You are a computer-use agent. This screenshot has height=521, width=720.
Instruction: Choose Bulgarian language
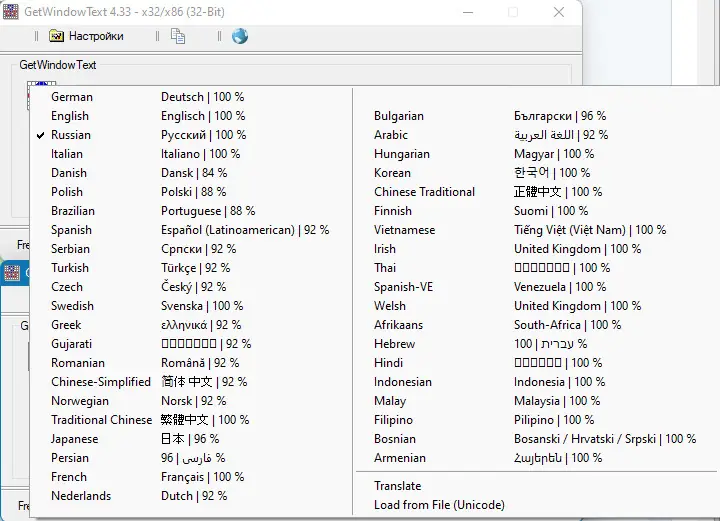[536, 116]
